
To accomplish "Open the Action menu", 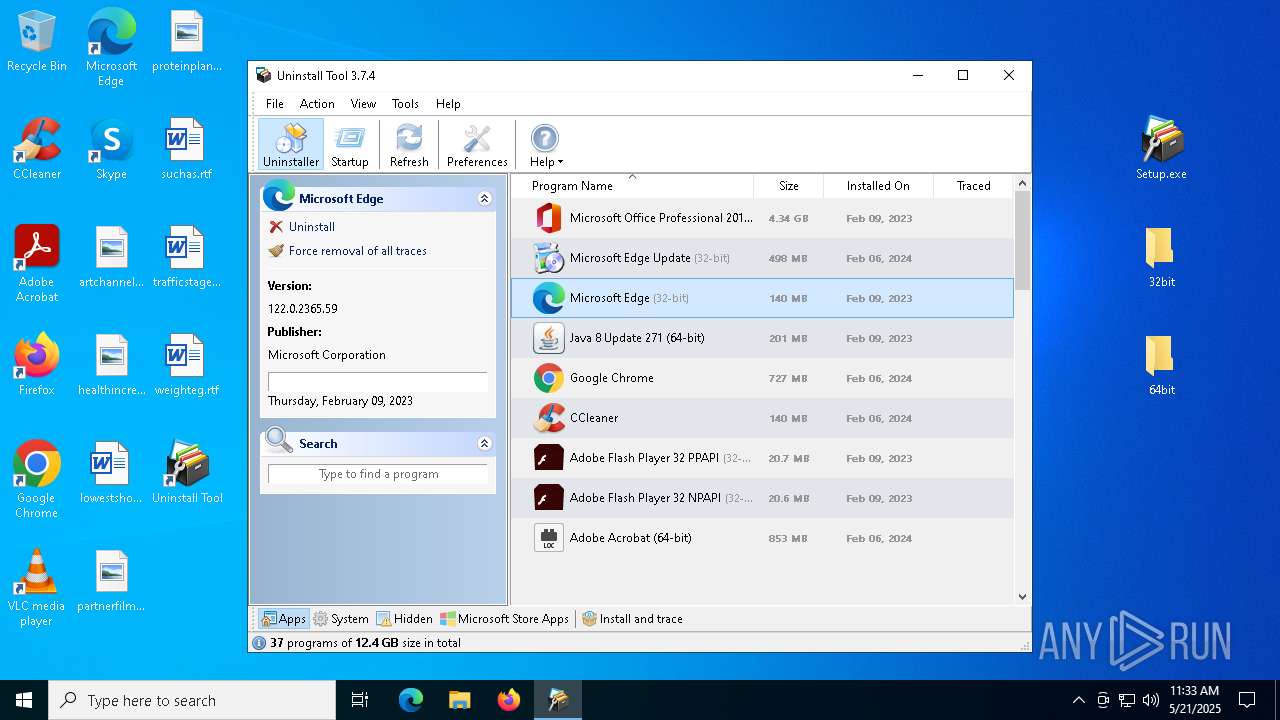I will coord(317,104).
